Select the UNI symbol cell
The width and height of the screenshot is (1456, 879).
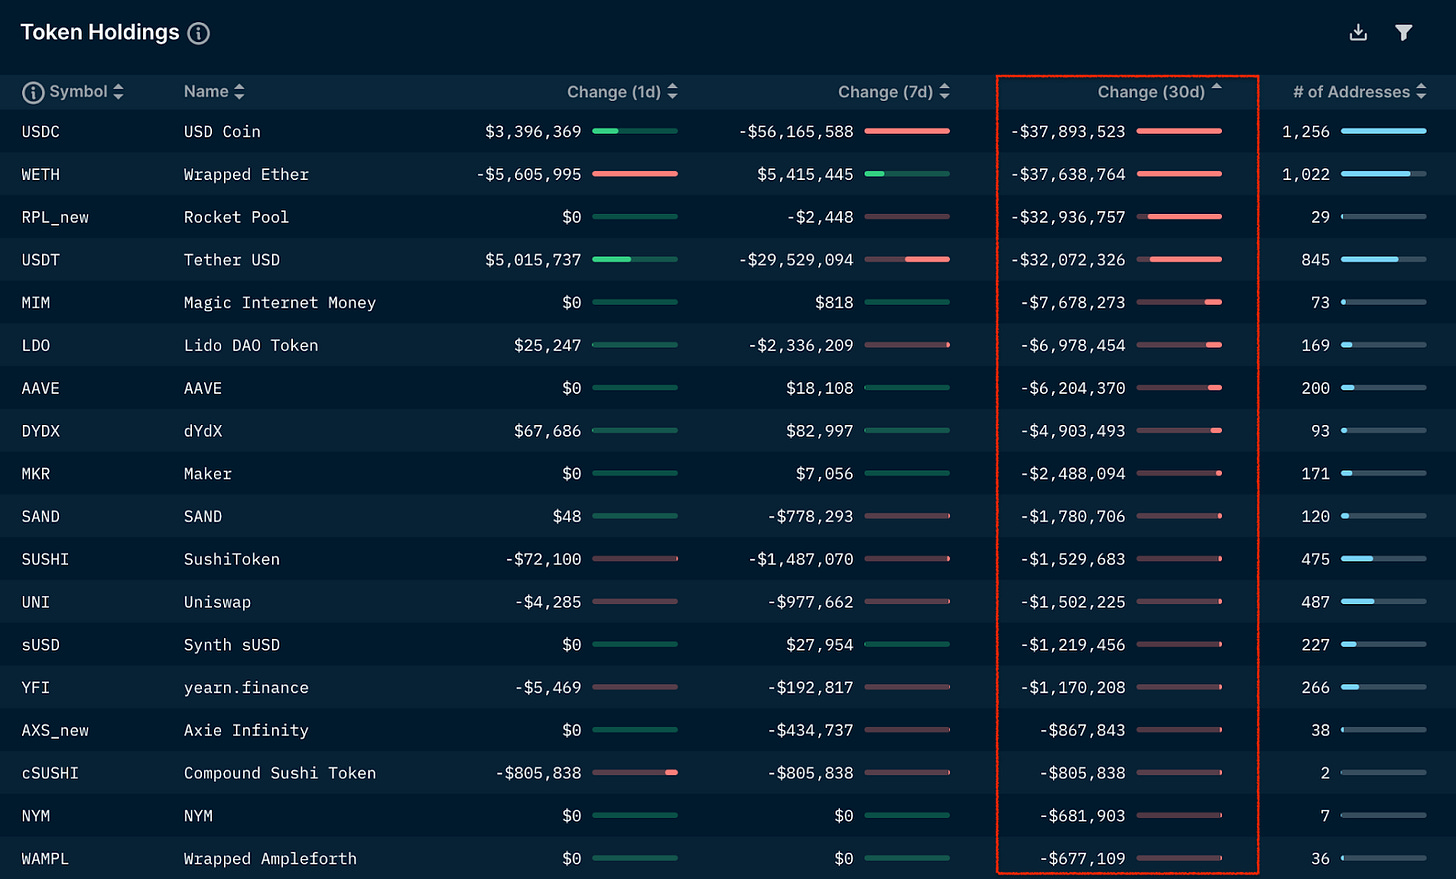coord(36,603)
